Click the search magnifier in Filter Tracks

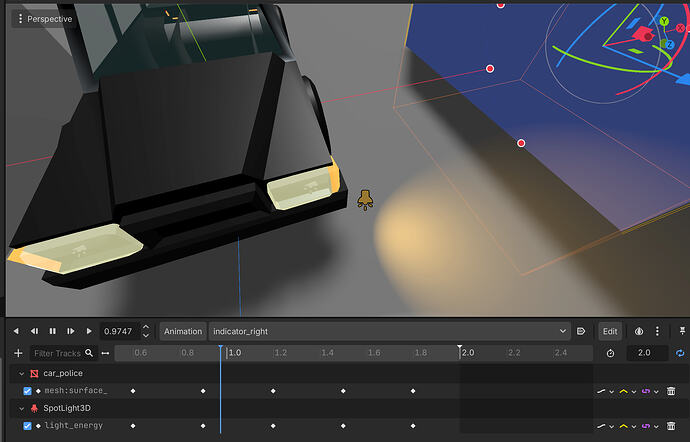[x=89, y=353]
